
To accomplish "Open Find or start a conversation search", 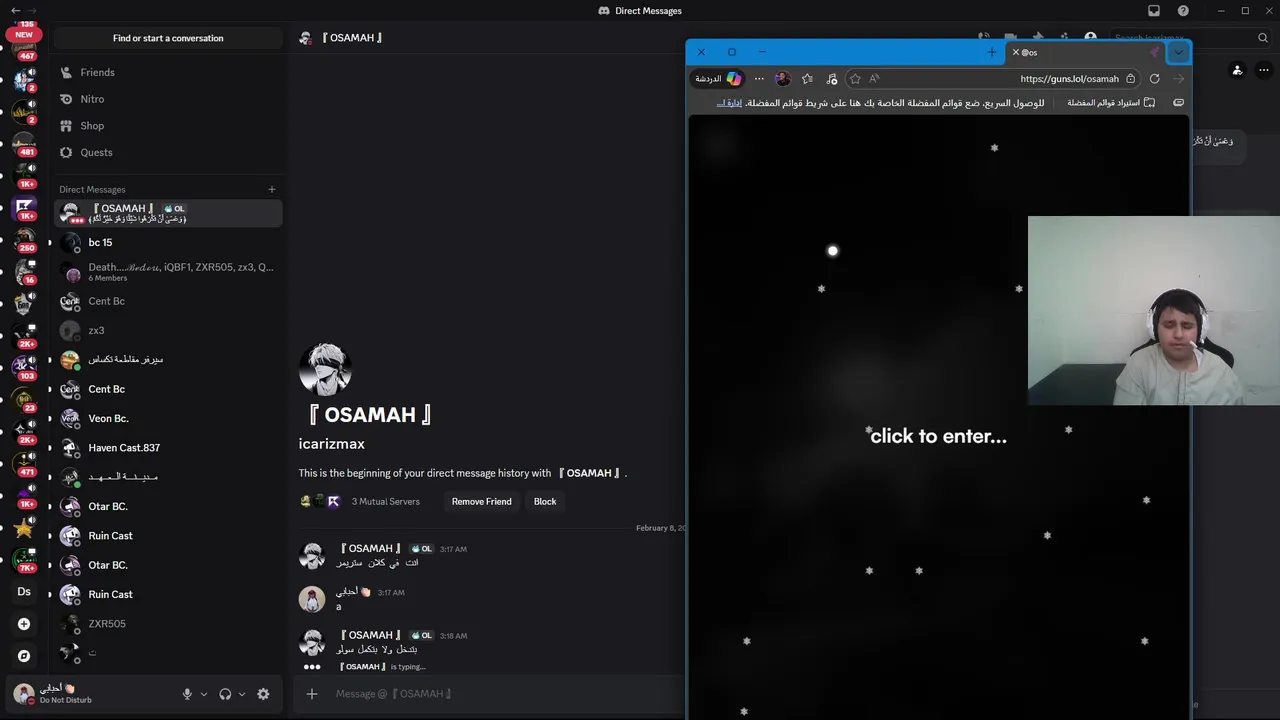I will [168, 38].
